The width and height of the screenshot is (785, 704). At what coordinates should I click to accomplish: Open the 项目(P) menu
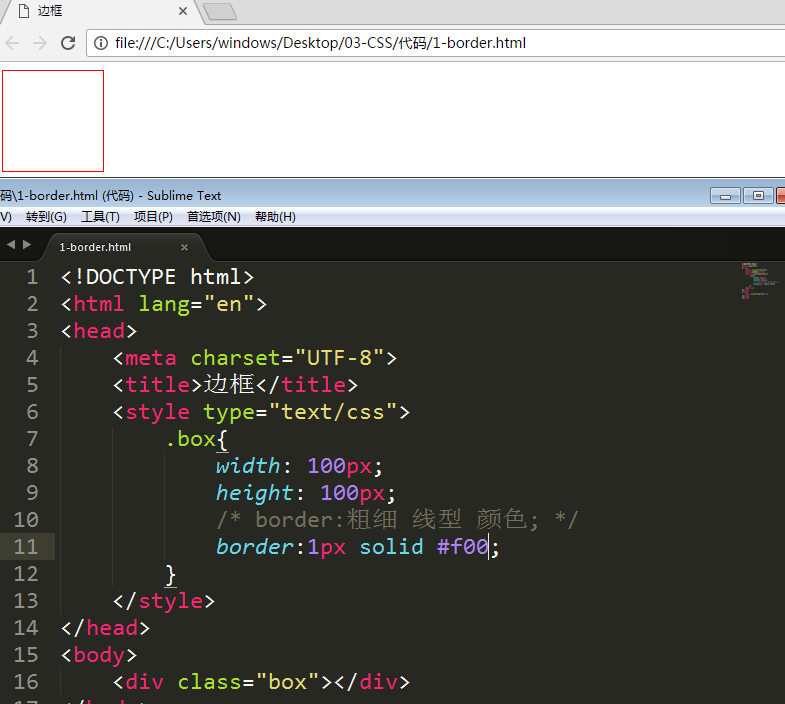pyautogui.click(x=153, y=217)
